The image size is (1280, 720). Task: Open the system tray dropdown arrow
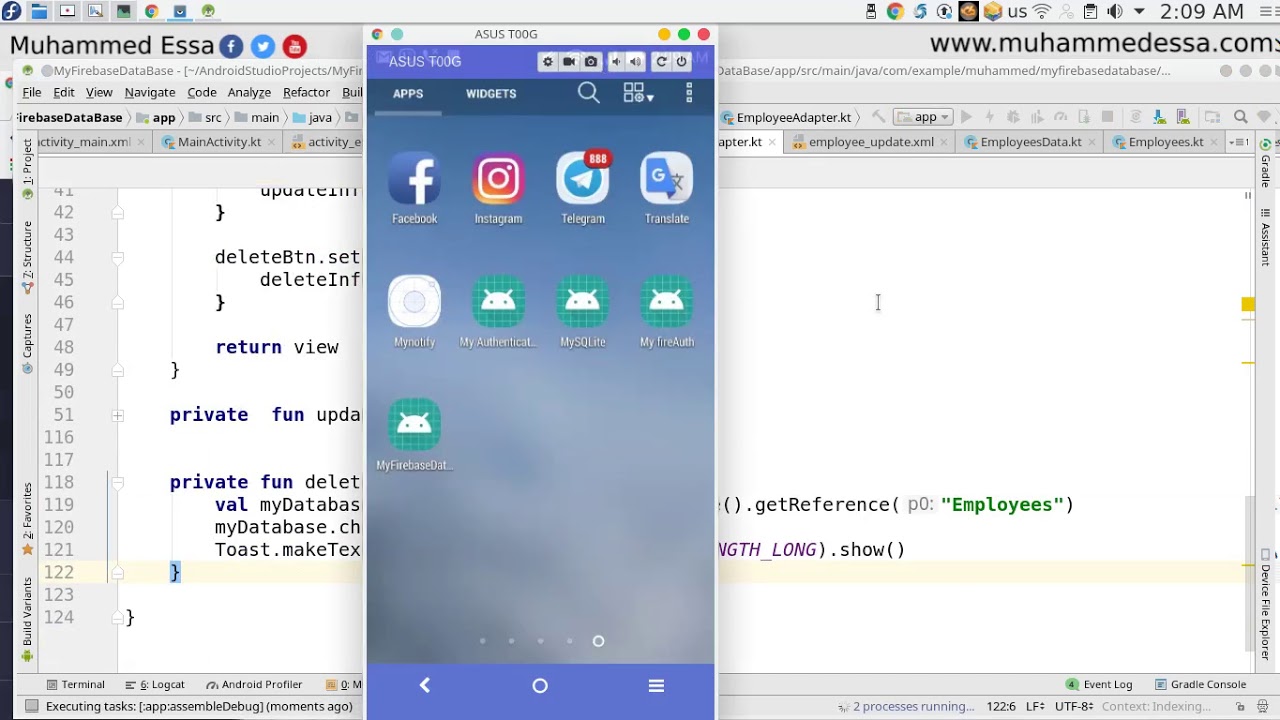click(1140, 11)
